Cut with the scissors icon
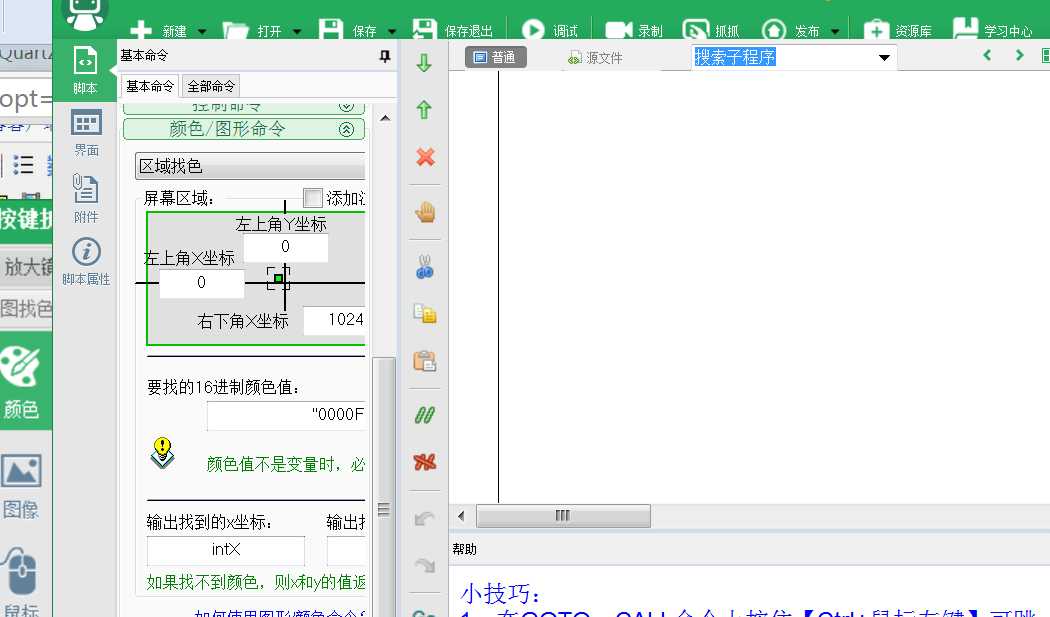The height and width of the screenshot is (617, 1050). coord(425,267)
